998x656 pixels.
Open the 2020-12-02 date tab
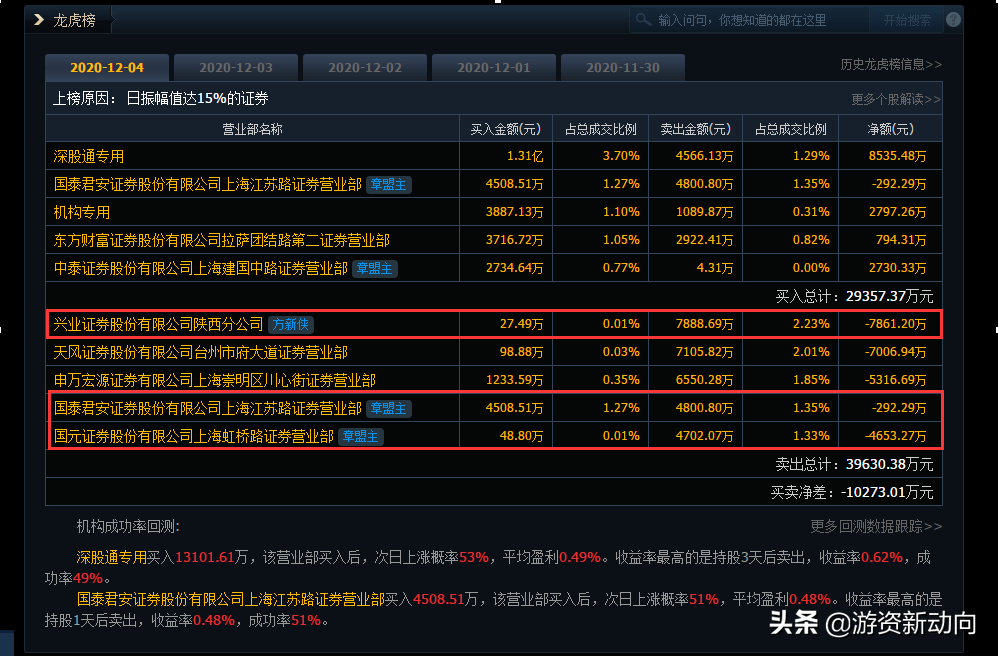click(x=365, y=67)
